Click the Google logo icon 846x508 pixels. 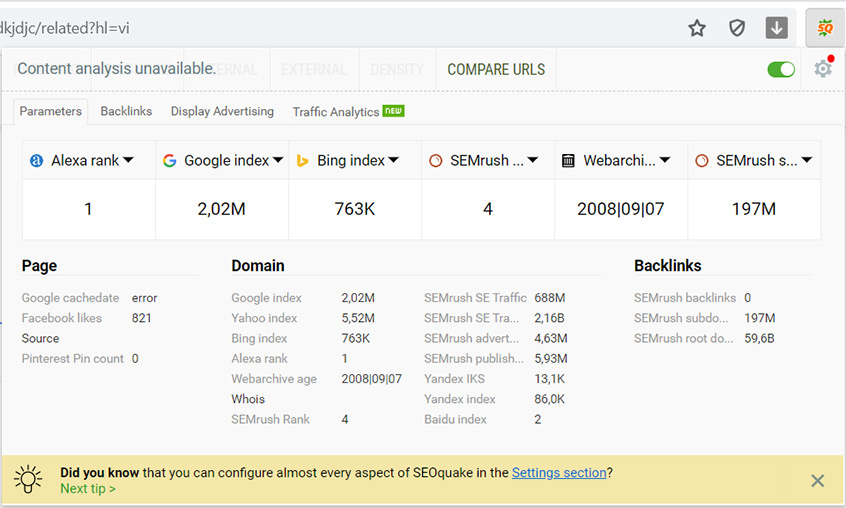[169, 160]
